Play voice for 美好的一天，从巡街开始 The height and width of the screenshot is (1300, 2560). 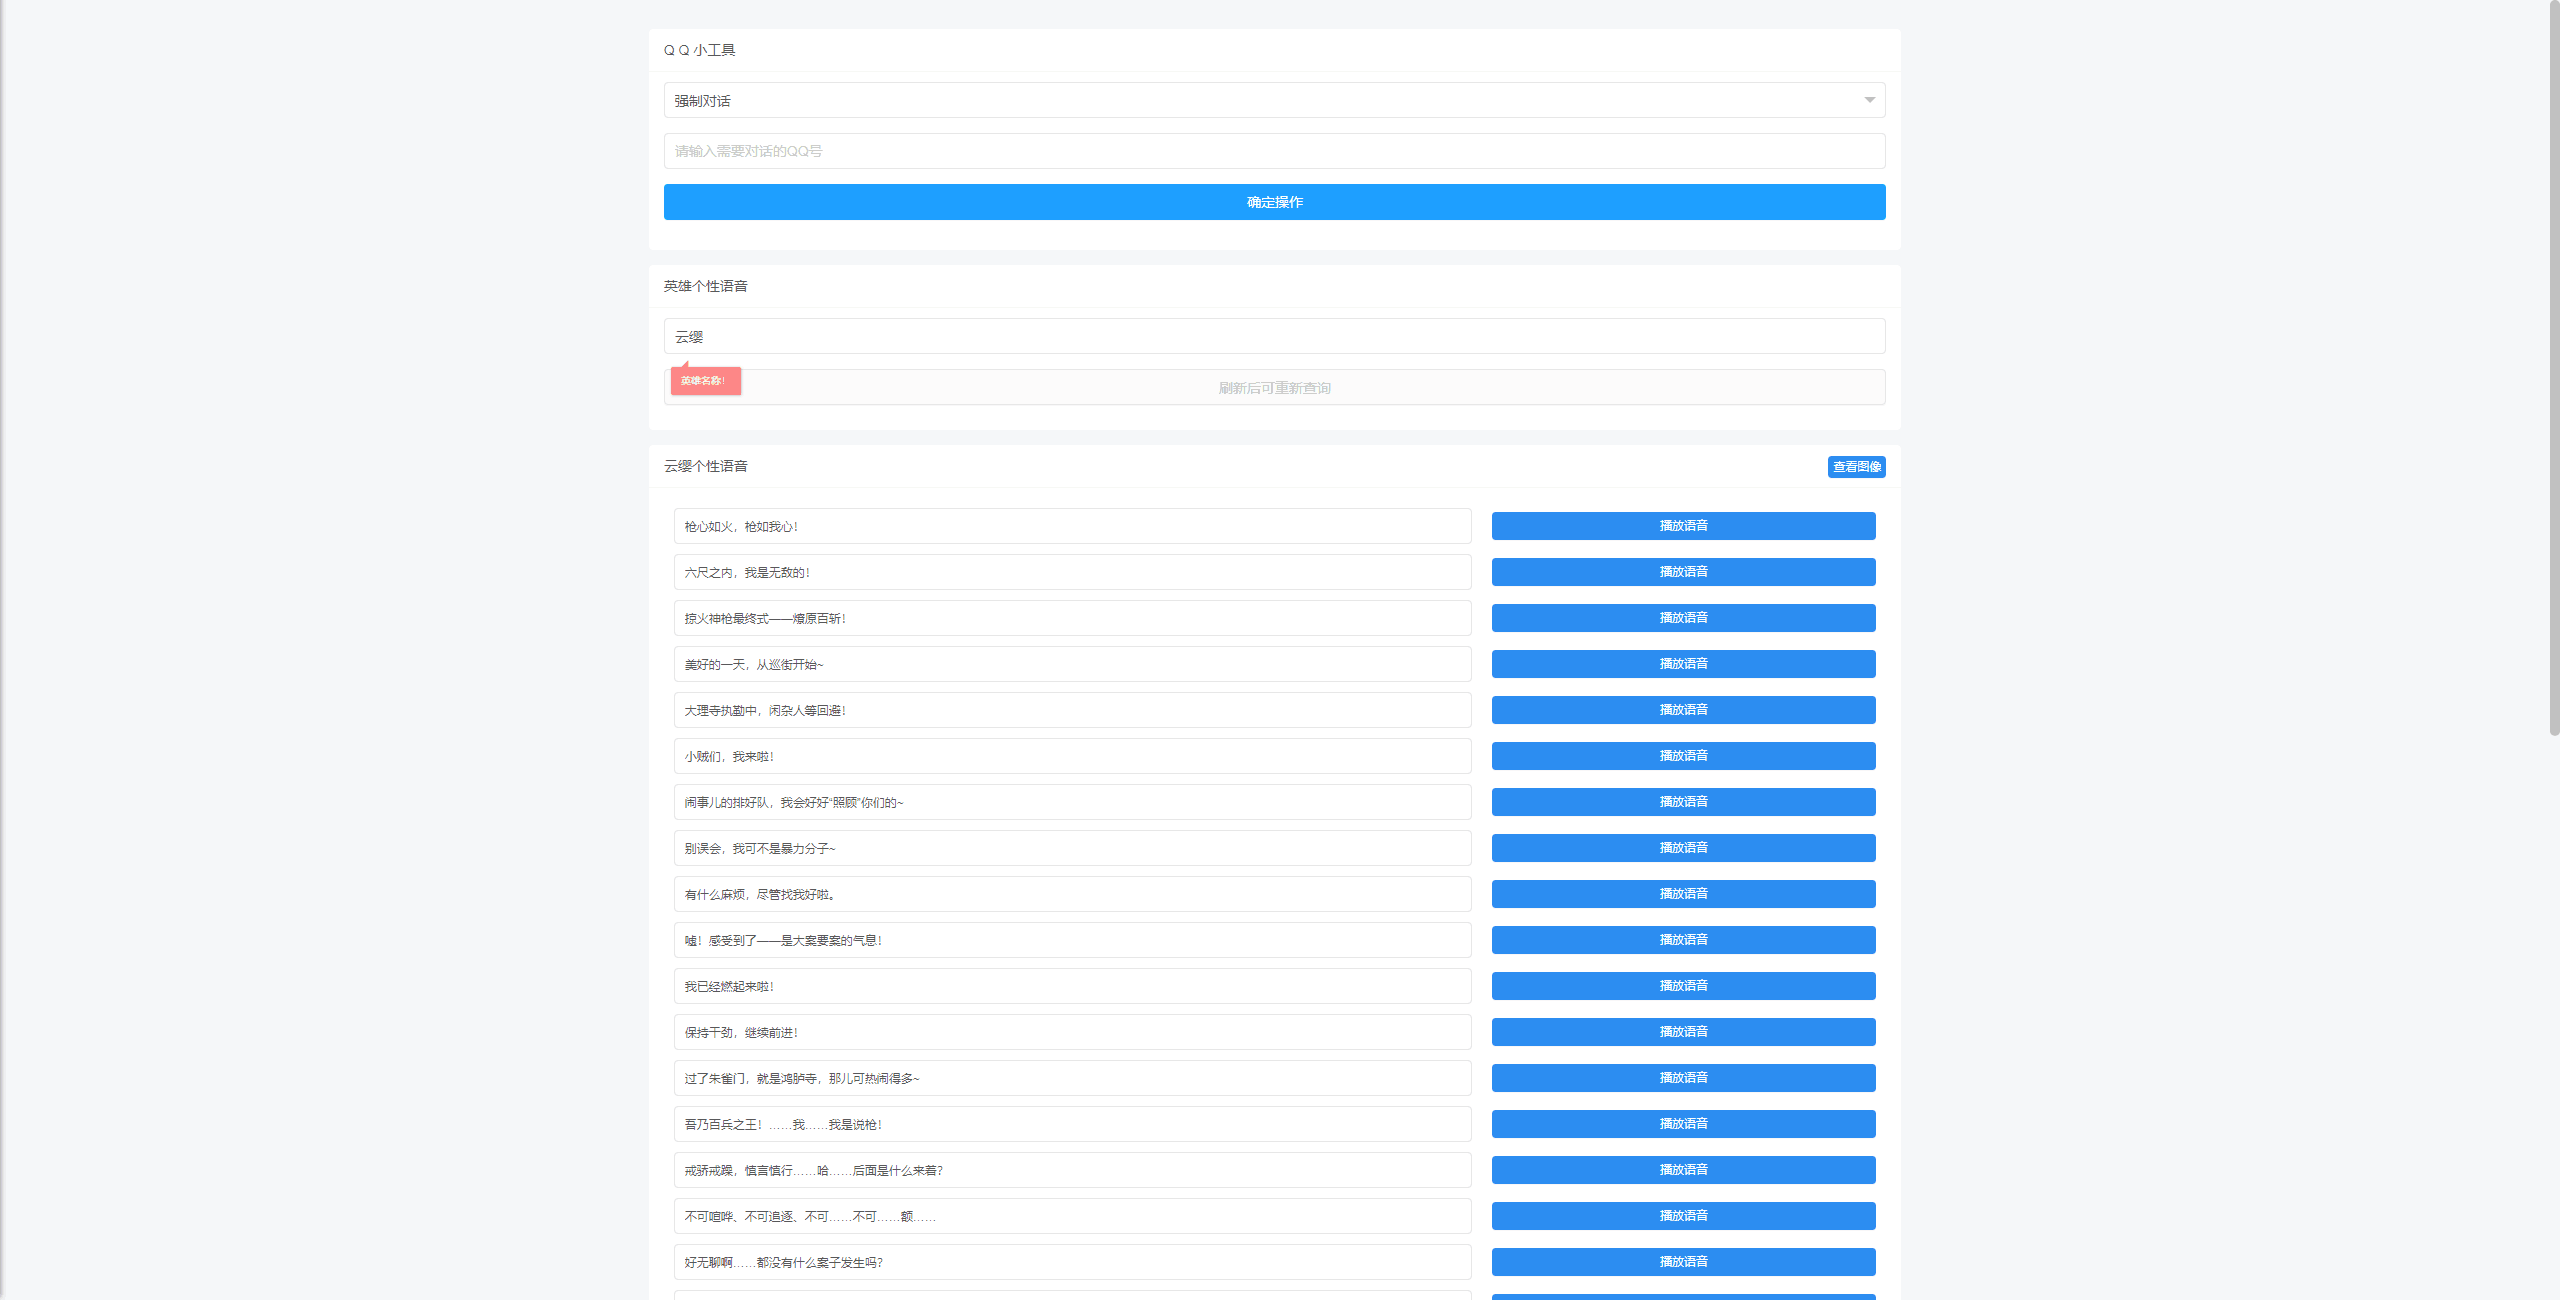(x=1683, y=664)
